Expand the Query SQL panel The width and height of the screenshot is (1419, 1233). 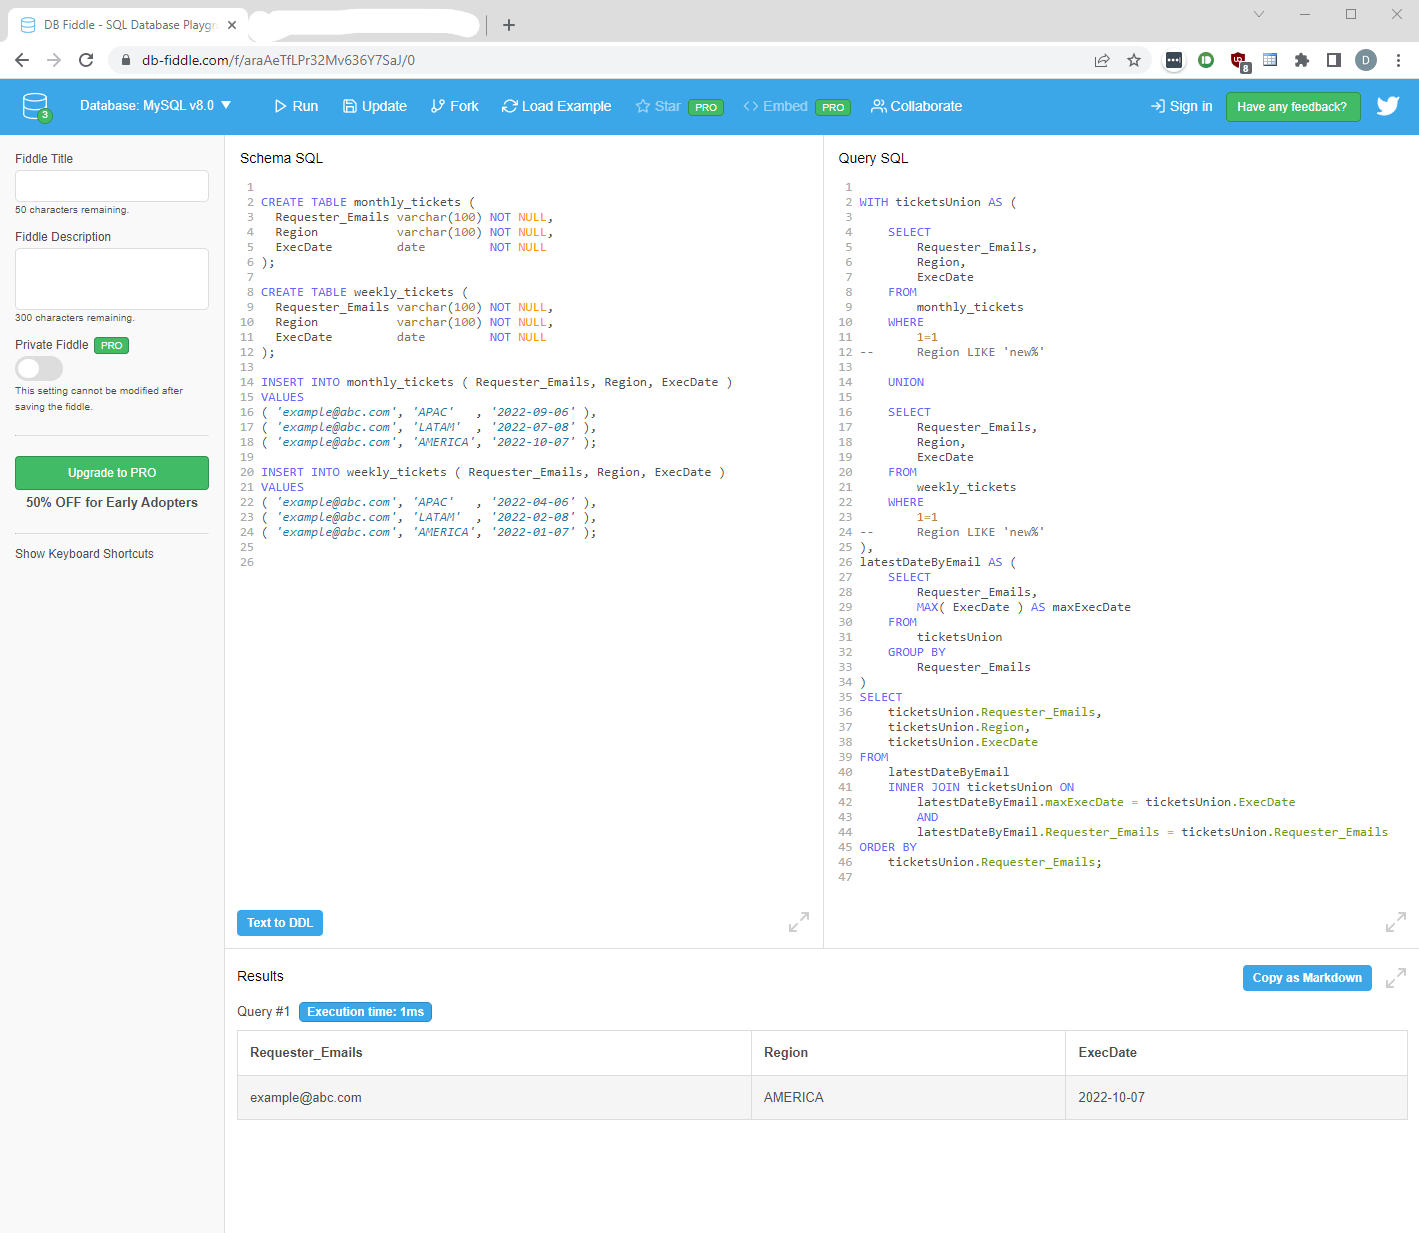click(1395, 922)
